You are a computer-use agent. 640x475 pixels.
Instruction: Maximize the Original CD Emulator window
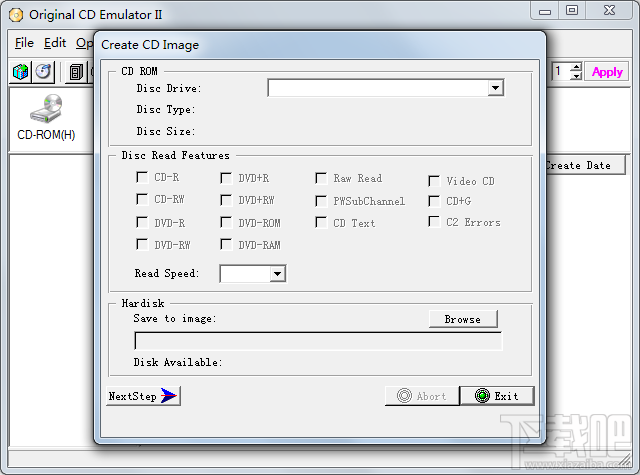572,11
